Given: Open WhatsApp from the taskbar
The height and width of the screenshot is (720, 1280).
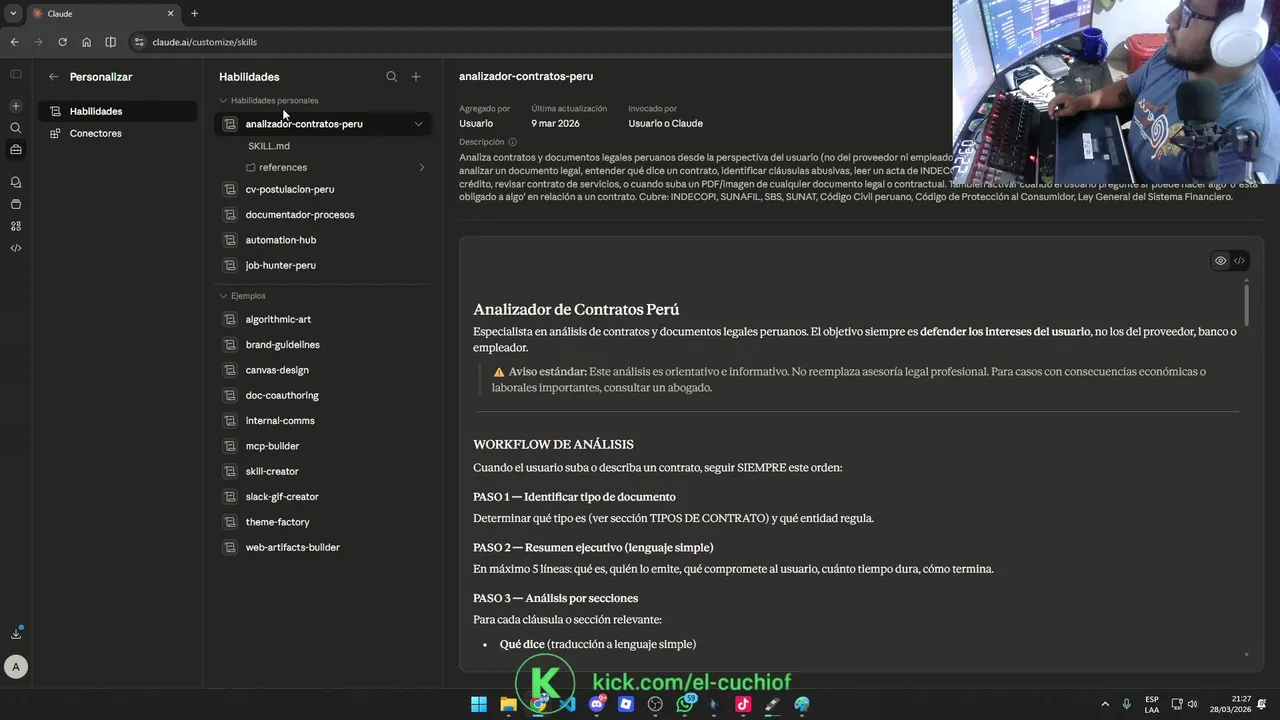Looking at the screenshot, I should (685, 704).
